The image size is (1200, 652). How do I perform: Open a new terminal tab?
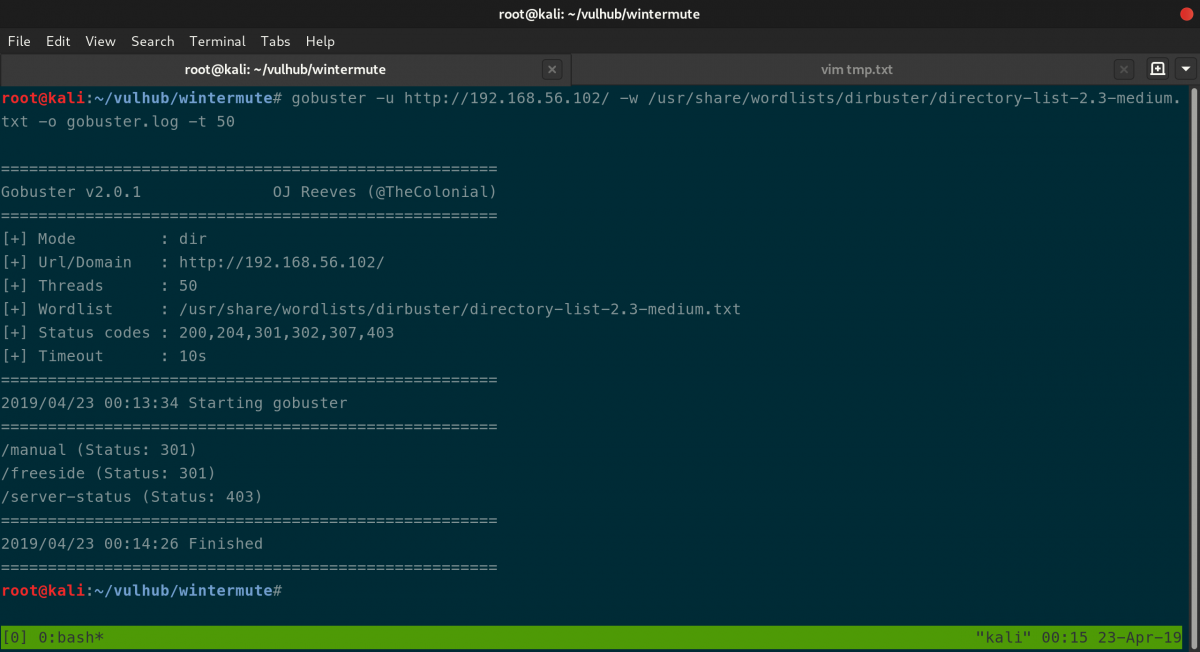[1158, 69]
